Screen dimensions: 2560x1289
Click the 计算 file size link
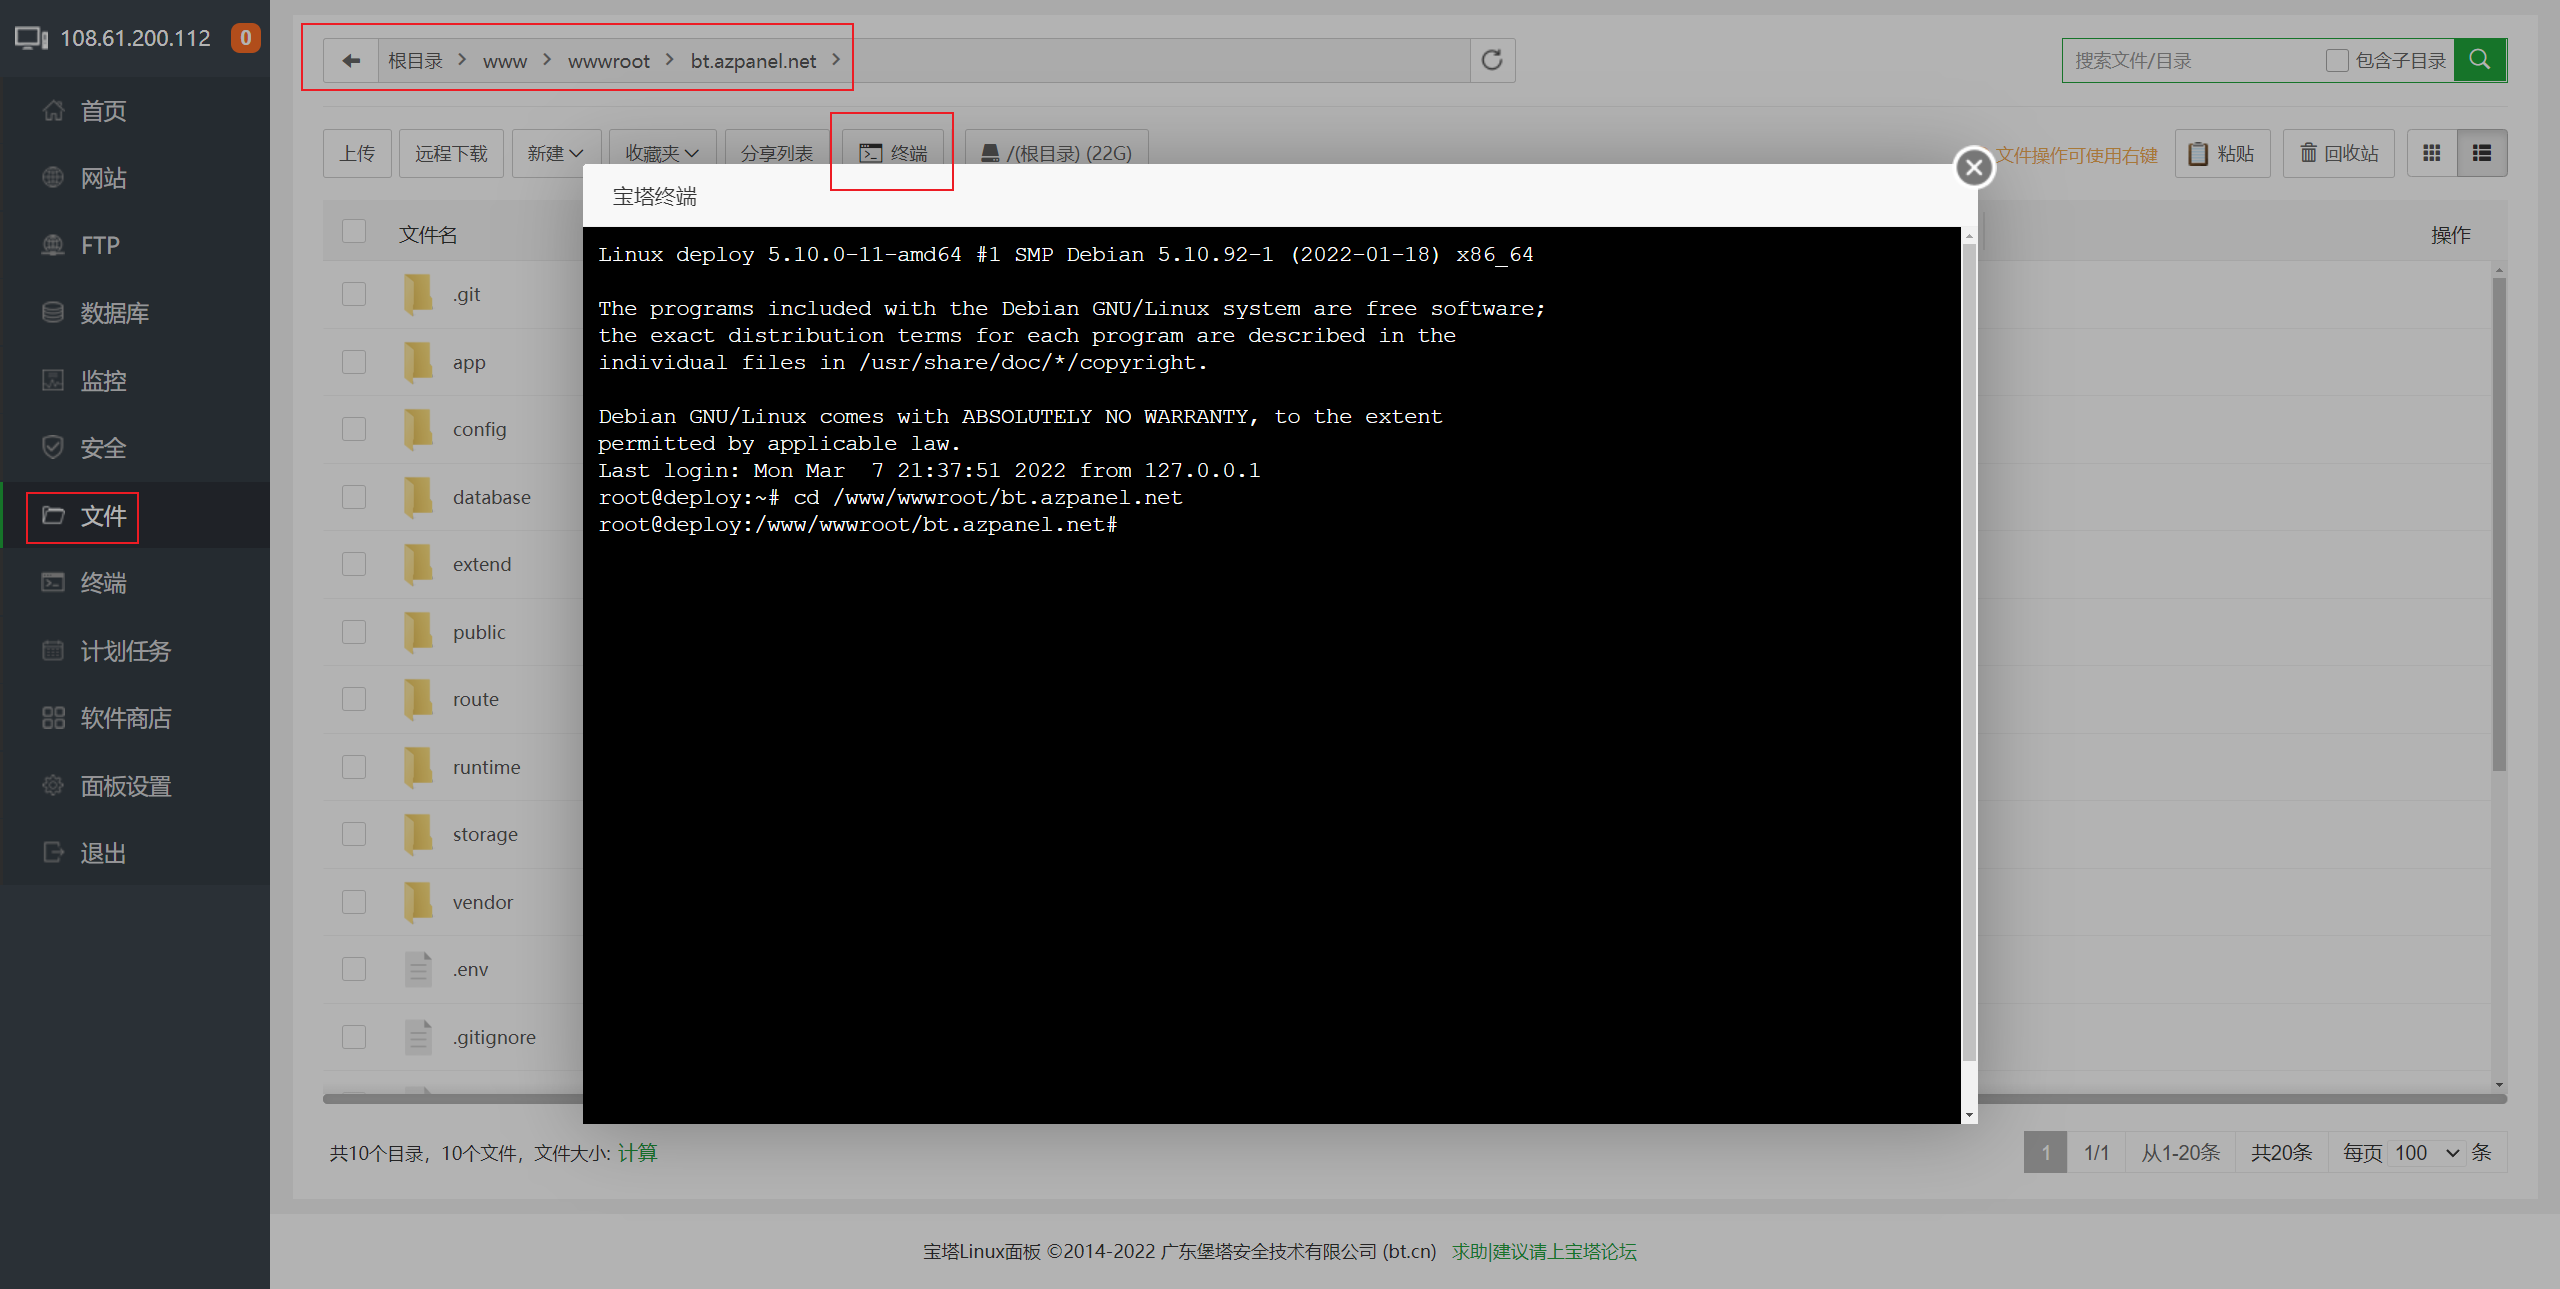(637, 1153)
